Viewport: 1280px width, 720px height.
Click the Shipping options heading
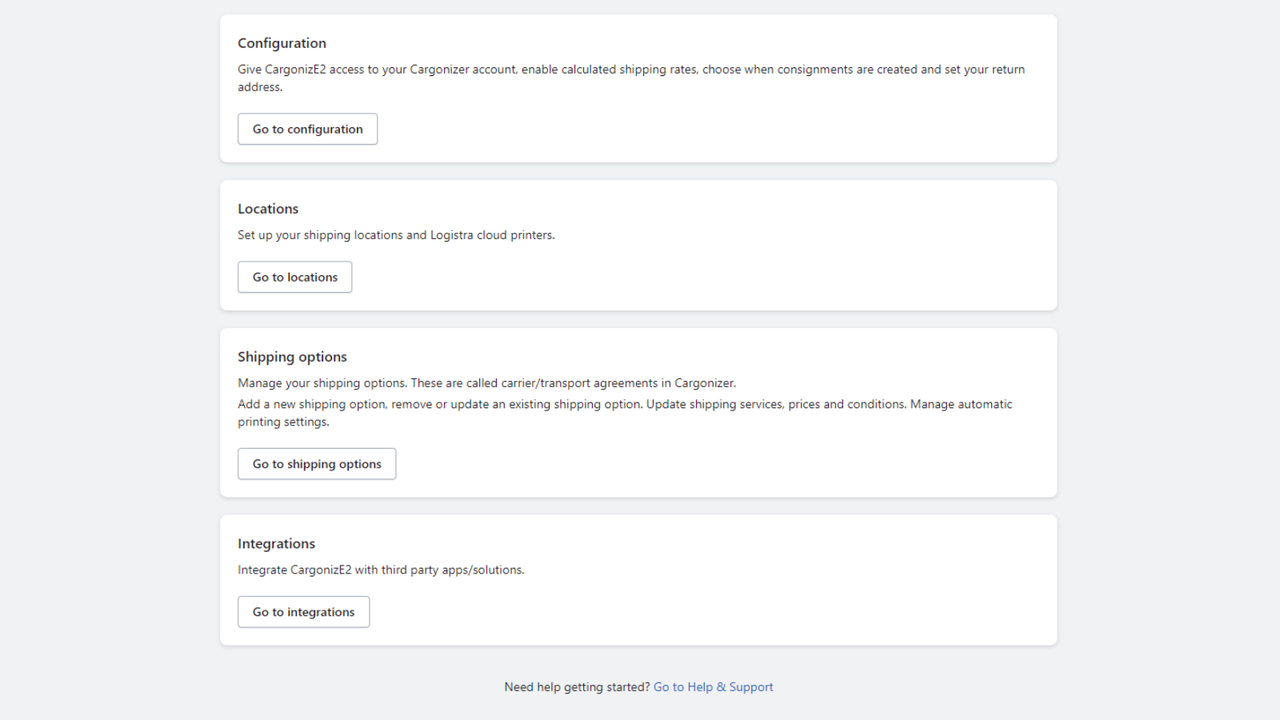click(293, 357)
